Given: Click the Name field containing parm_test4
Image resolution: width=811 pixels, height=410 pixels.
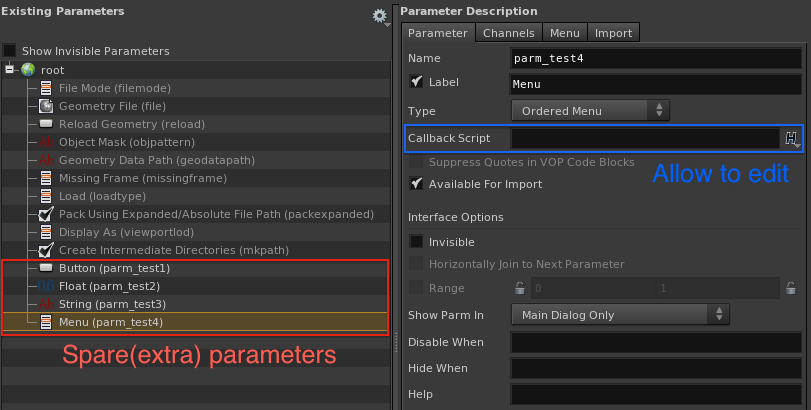Looking at the screenshot, I should point(656,58).
